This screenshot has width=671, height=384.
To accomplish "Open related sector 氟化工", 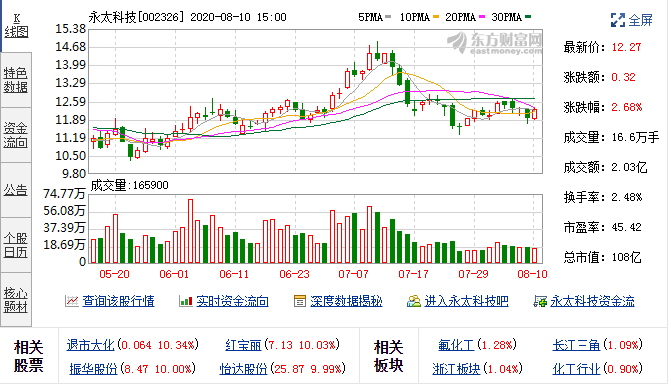I will pyautogui.click(x=456, y=345).
